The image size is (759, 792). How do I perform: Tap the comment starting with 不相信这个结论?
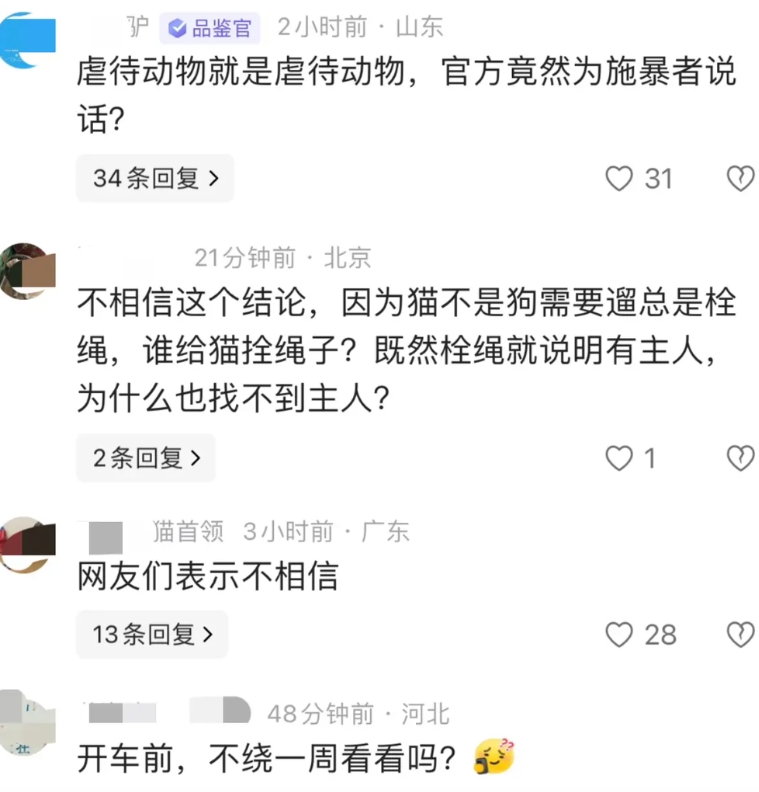coord(406,351)
